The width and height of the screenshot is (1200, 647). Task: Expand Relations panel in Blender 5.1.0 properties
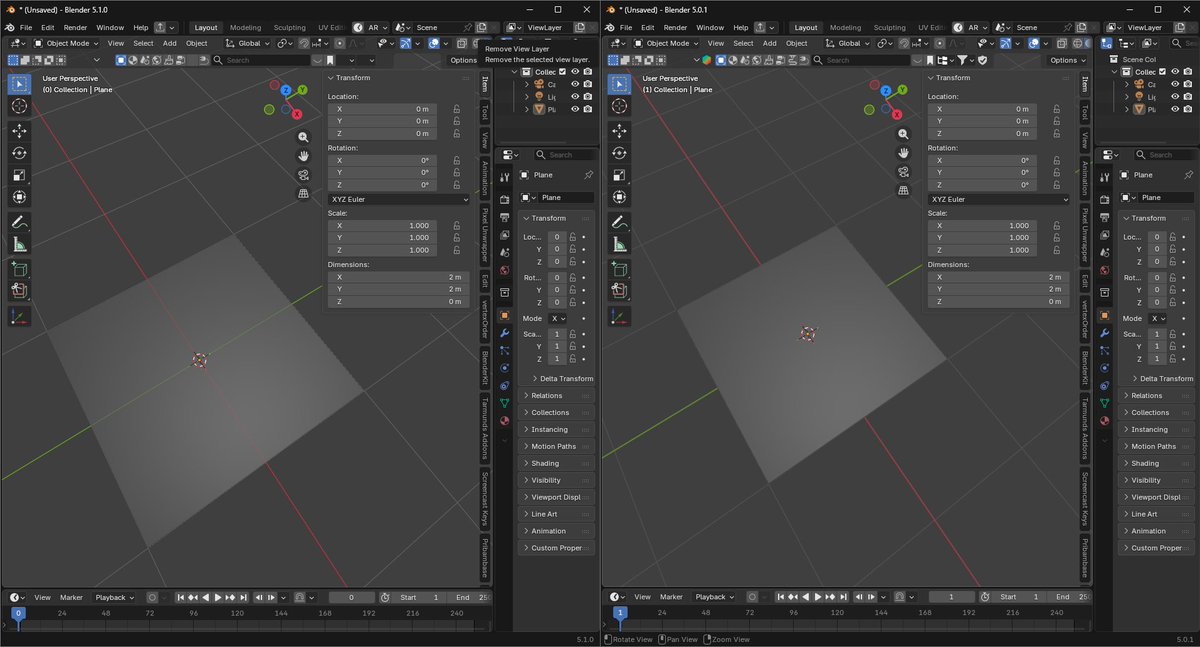click(x=557, y=396)
